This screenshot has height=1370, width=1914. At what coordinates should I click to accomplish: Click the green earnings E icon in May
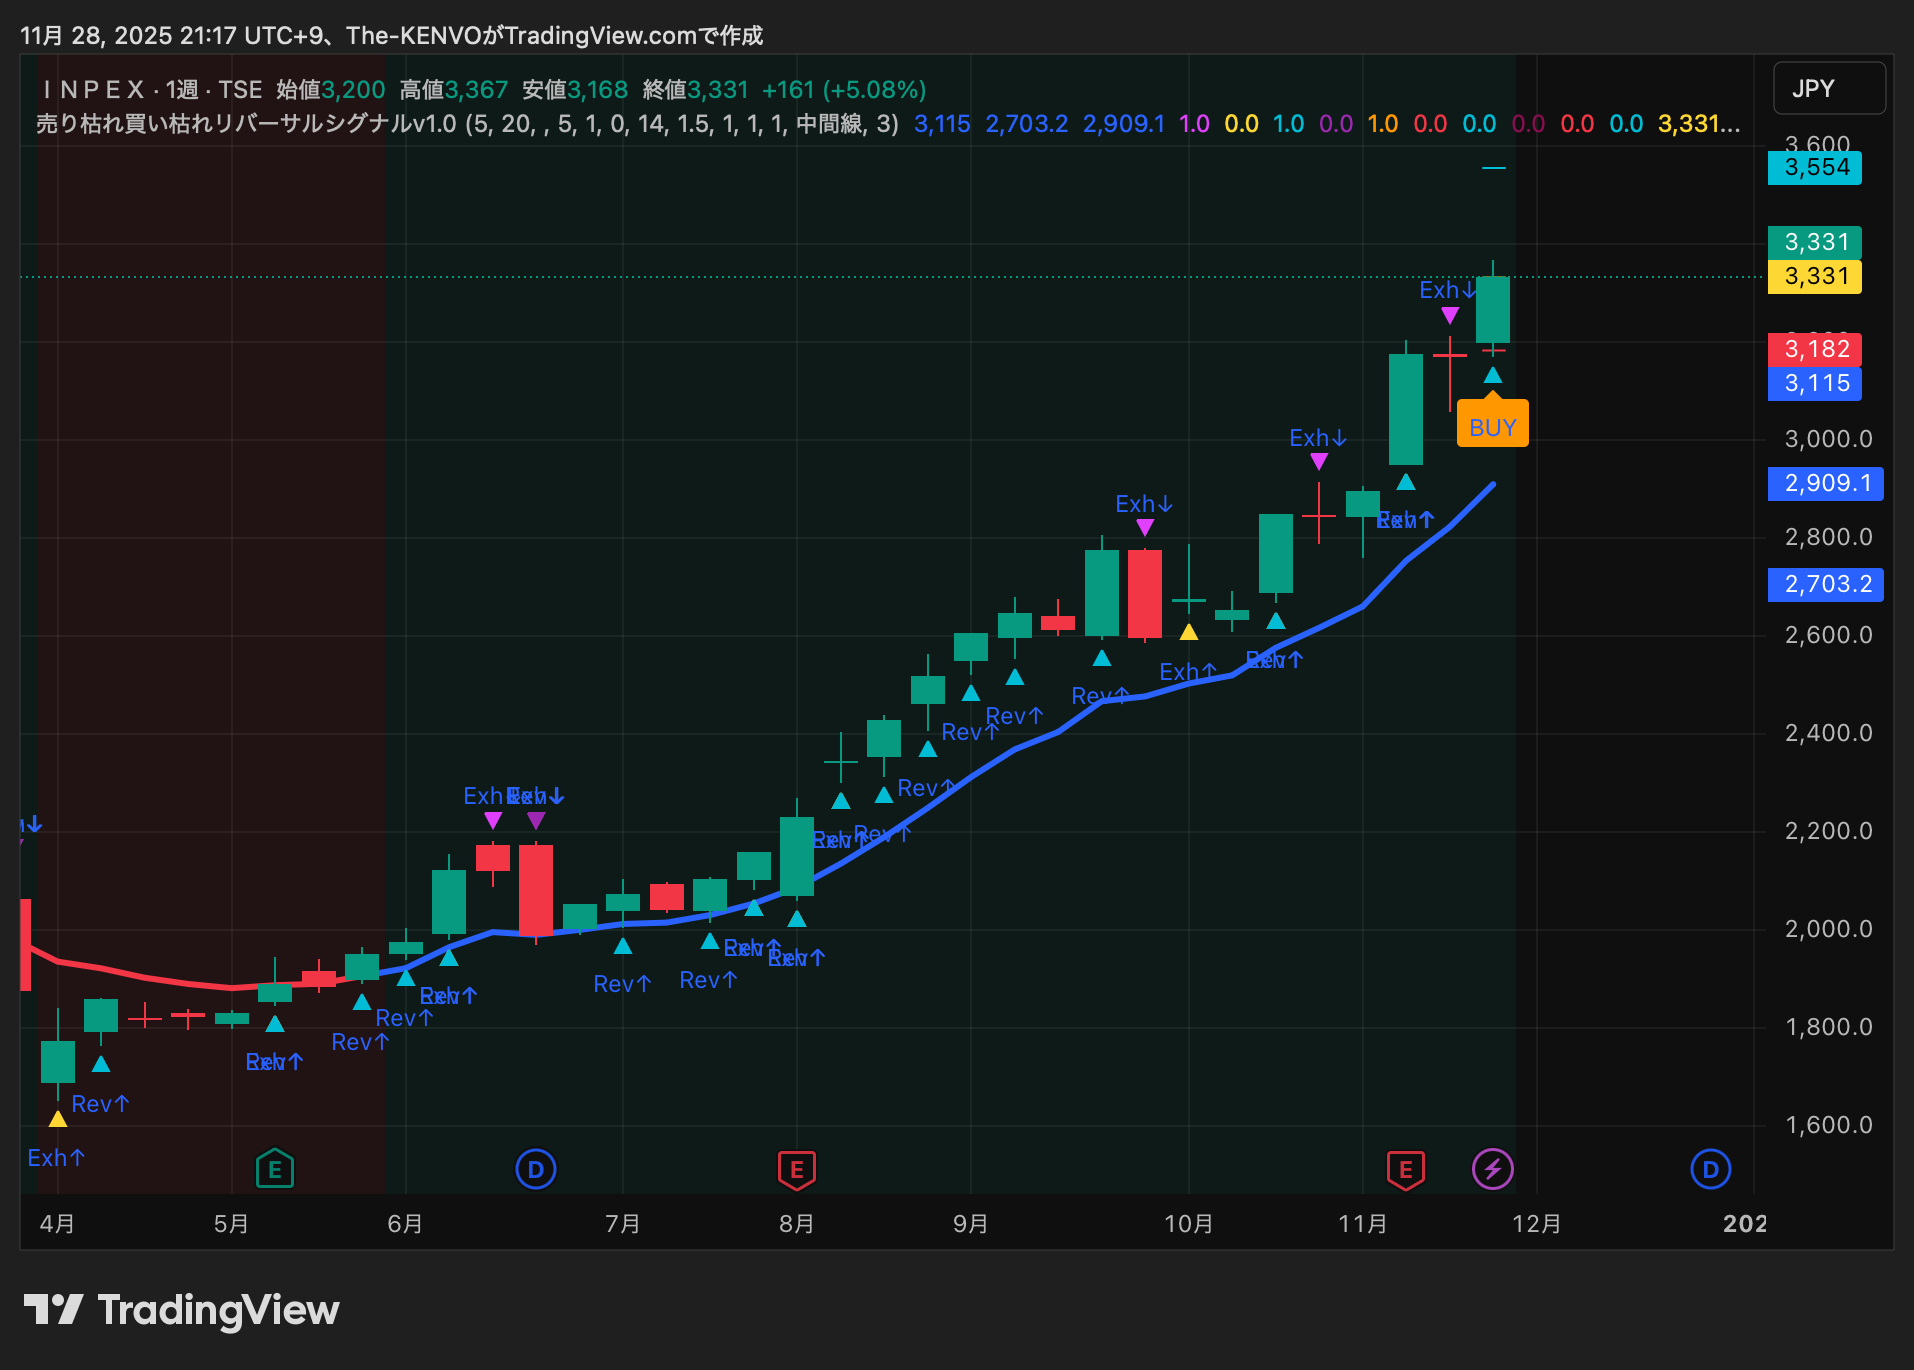(x=275, y=1168)
